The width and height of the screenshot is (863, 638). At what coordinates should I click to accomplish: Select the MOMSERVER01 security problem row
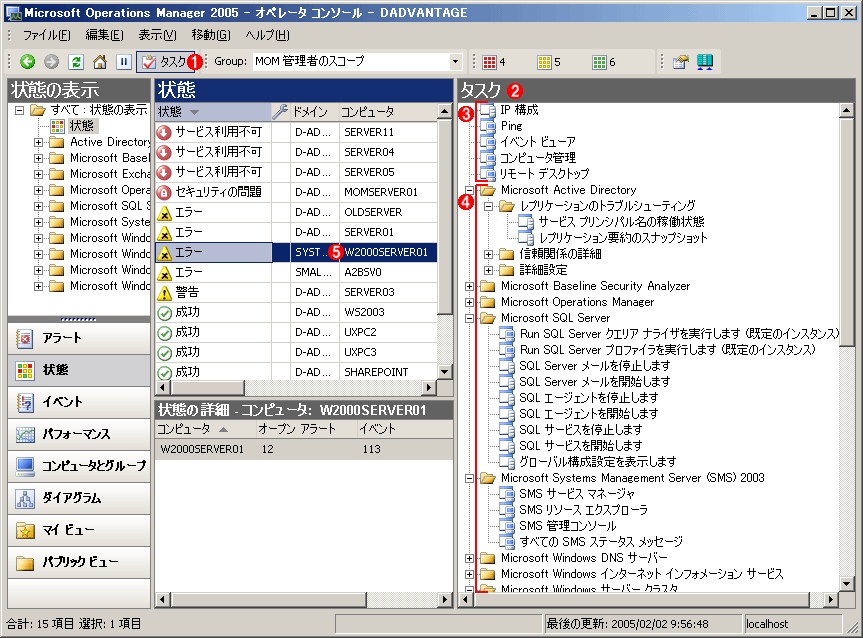pyautogui.click(x=296, y=192)
